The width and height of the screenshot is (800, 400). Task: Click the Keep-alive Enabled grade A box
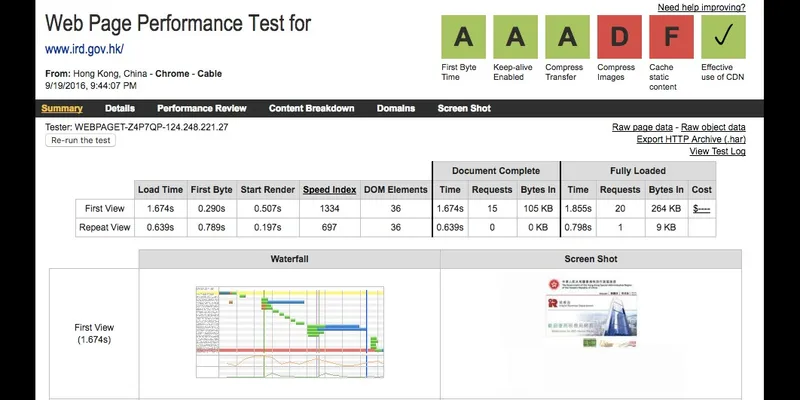[516, 37]
